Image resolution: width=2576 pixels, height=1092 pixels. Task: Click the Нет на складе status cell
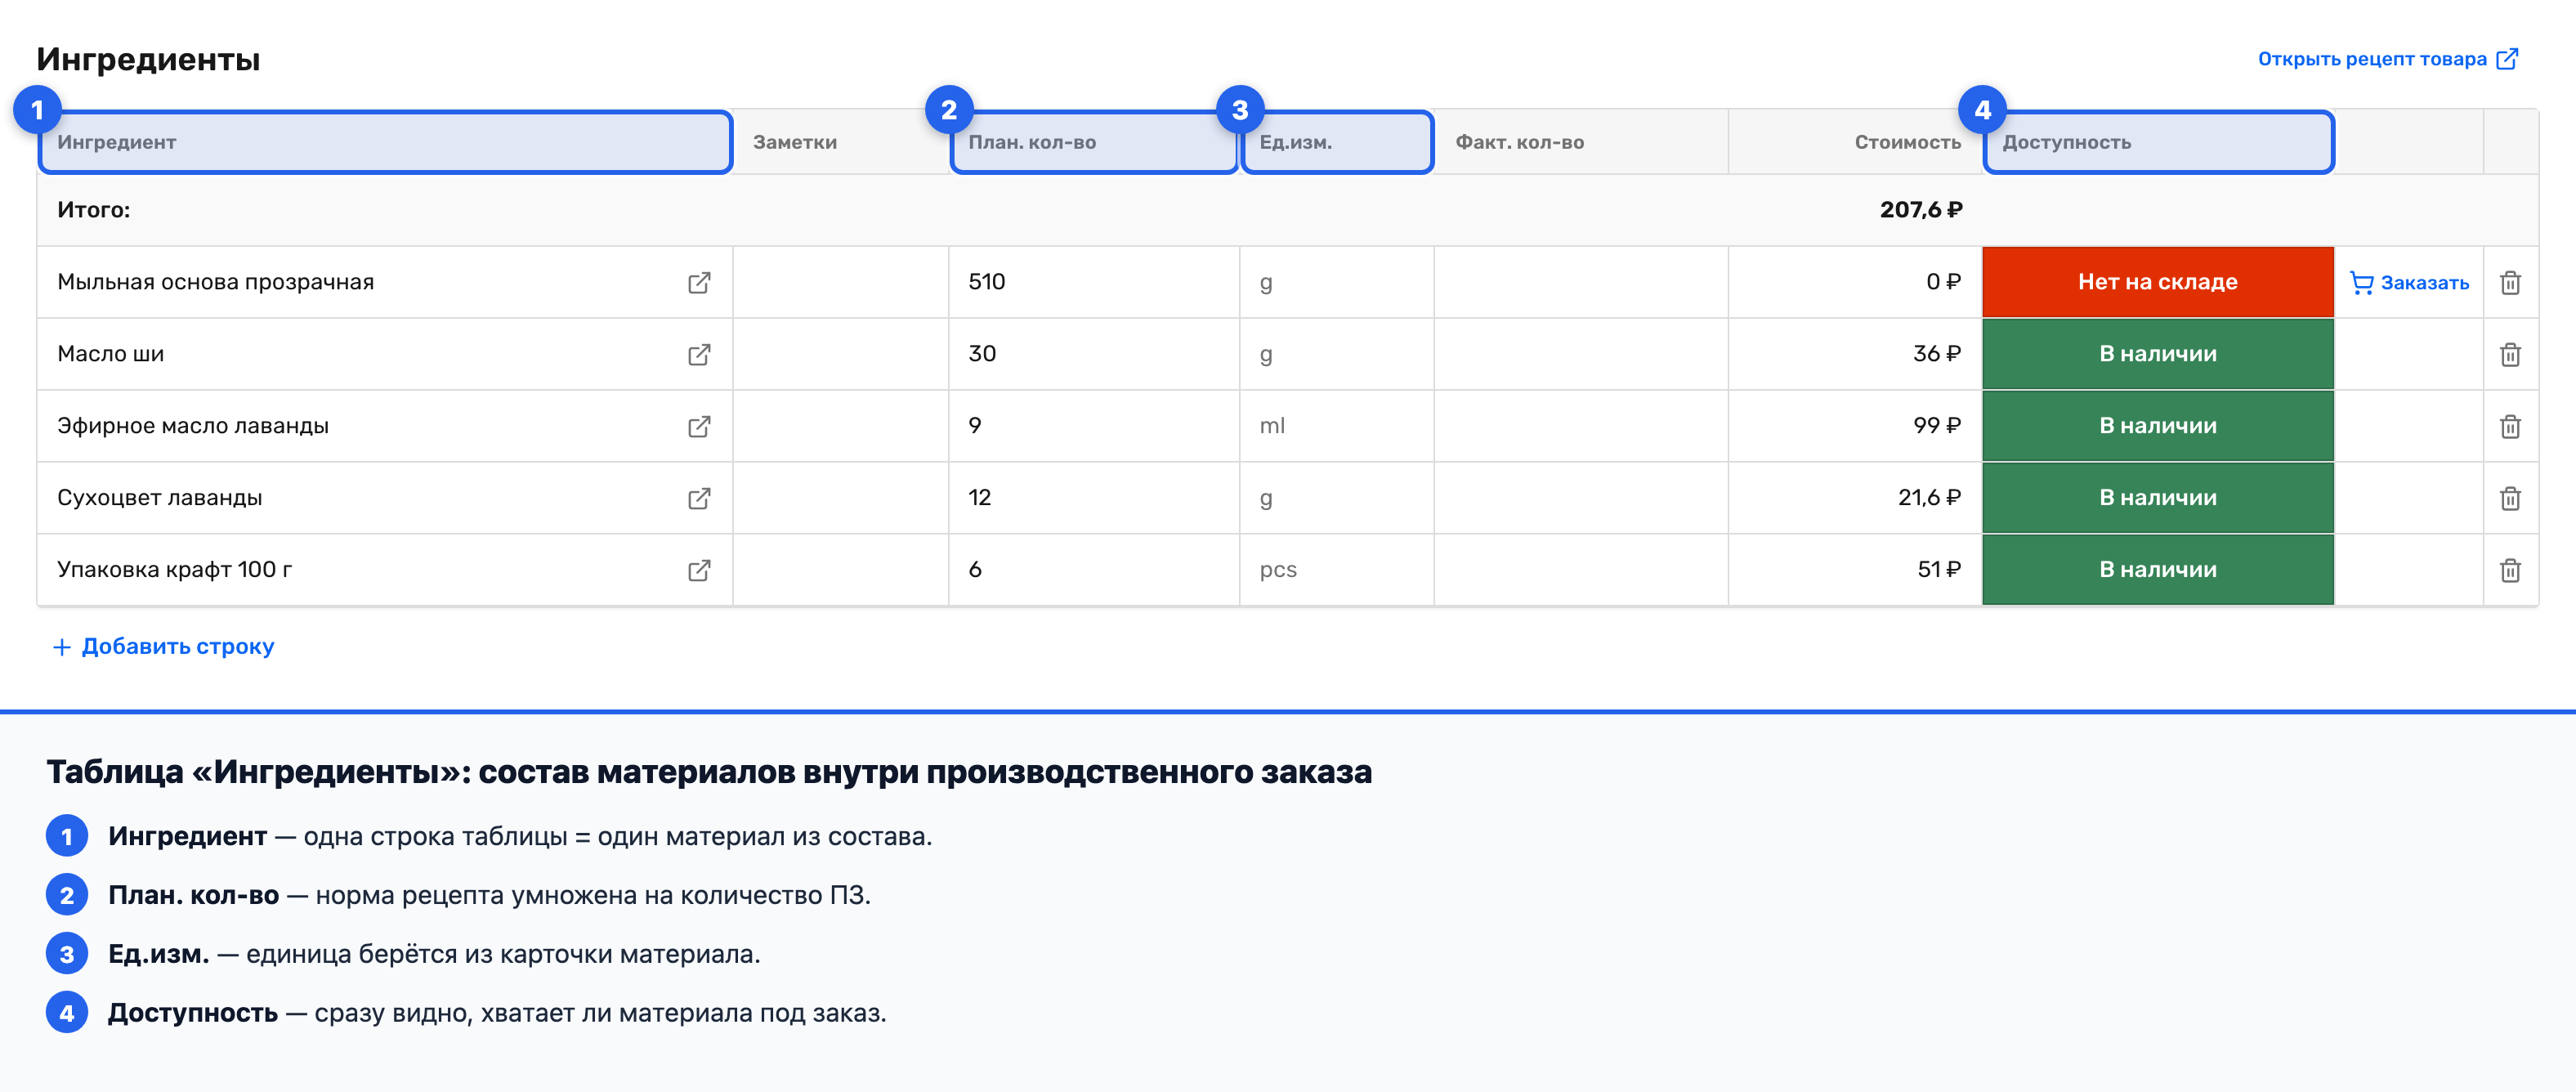2158,282
